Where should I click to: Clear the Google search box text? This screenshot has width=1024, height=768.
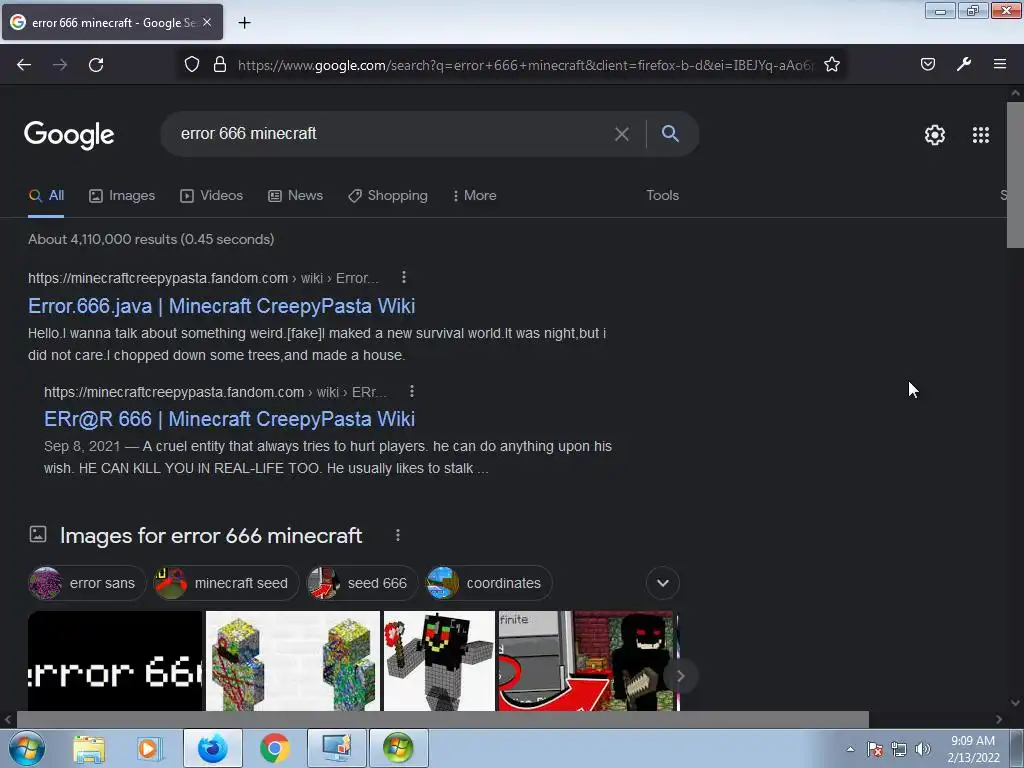[x=622, y=134]
